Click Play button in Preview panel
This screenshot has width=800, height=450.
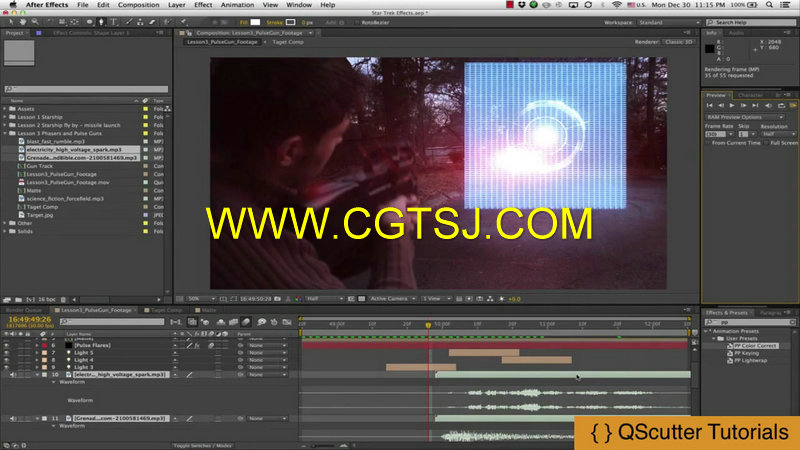tap(732, 106)
